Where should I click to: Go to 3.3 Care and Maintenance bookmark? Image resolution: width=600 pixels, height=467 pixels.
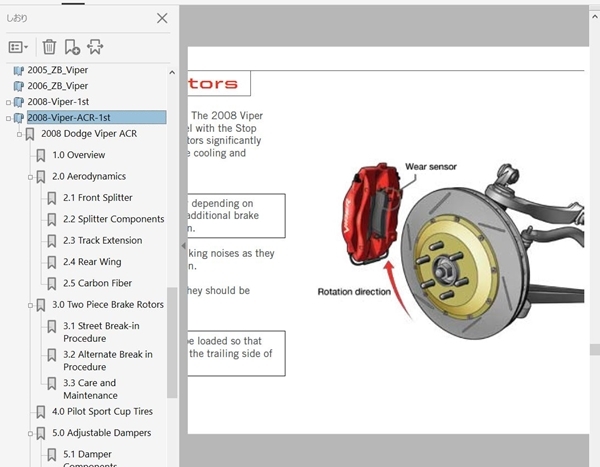point(90,389)
